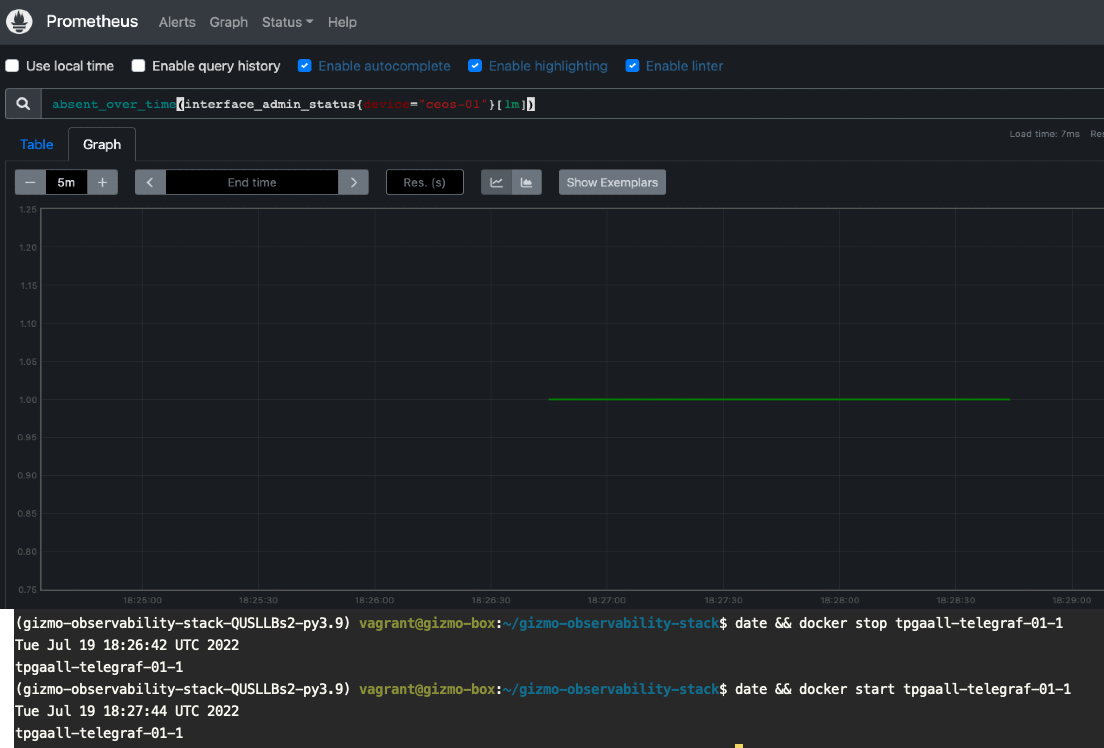
Task: Click the 'docker start tpgaall-telegraf-01-1' command text
Action: [x=935, y=690]
